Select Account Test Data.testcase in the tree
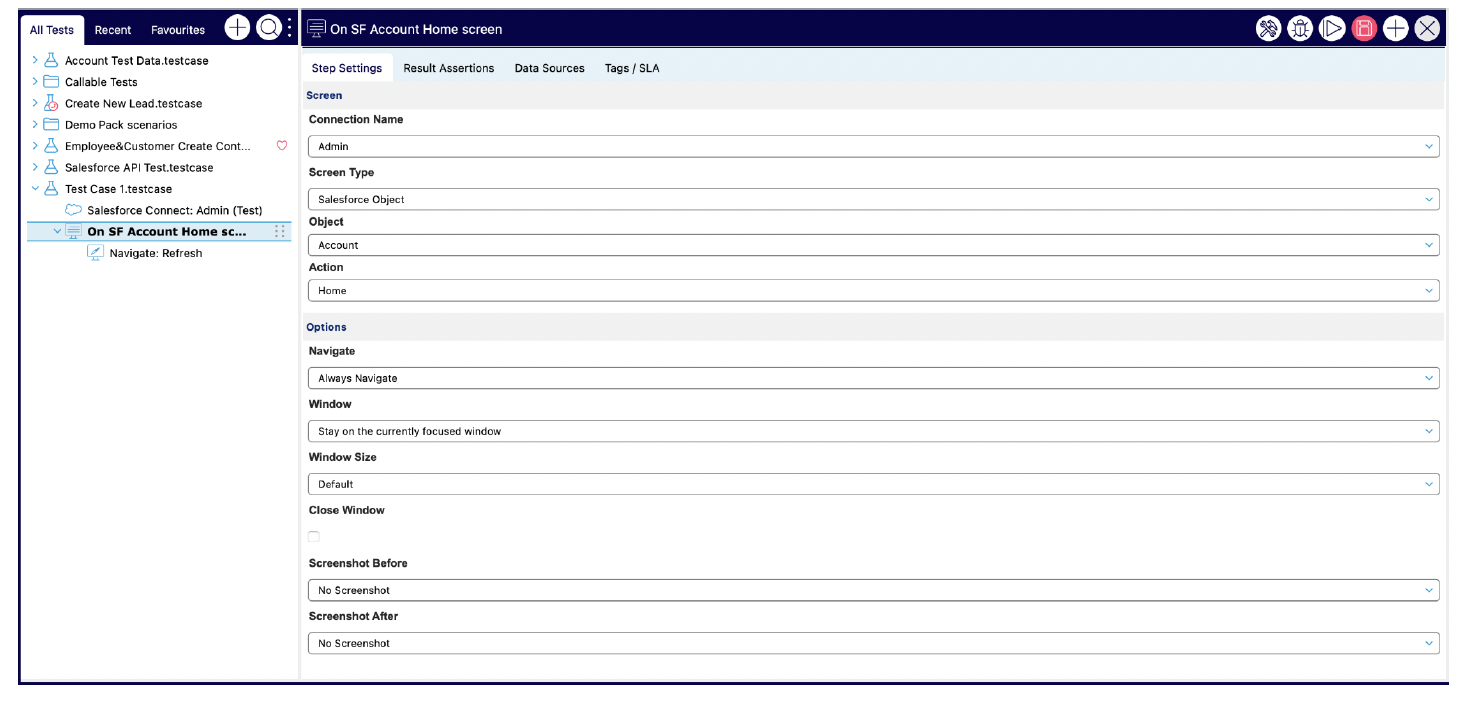The image size is (1462, 716). pyautogui.click(x=137, y=60)
